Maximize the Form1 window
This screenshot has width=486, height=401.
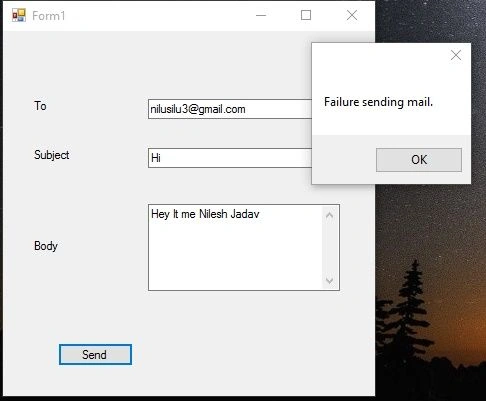[306, 15]
